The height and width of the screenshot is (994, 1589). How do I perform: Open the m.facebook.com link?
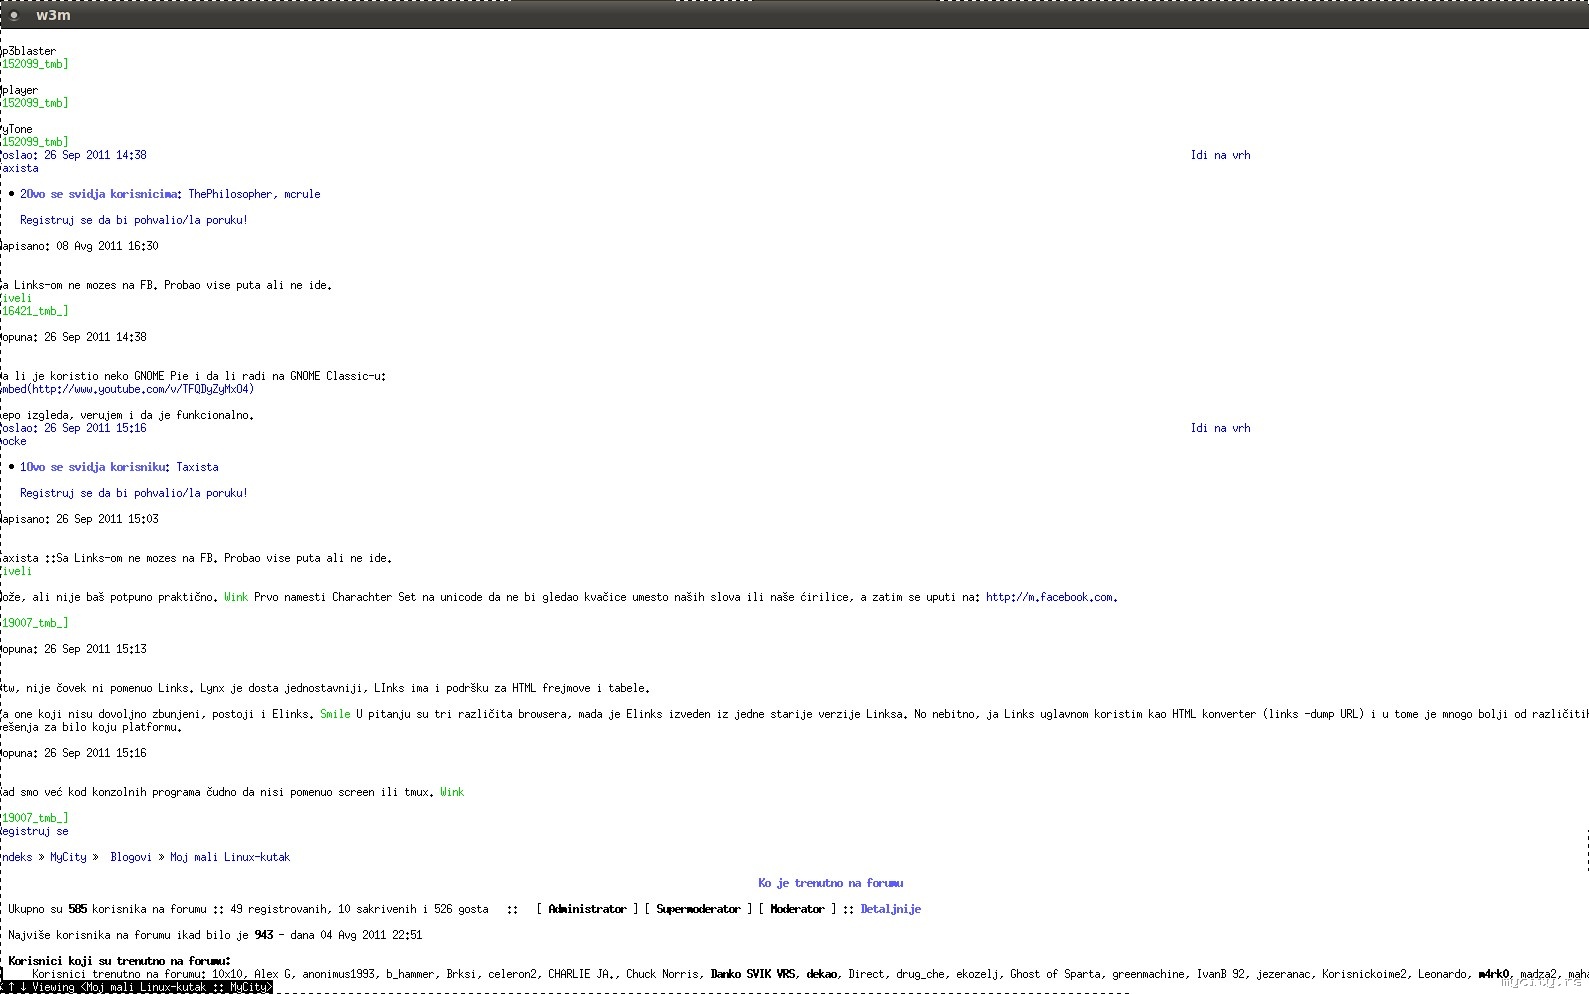click(1049, 597)
